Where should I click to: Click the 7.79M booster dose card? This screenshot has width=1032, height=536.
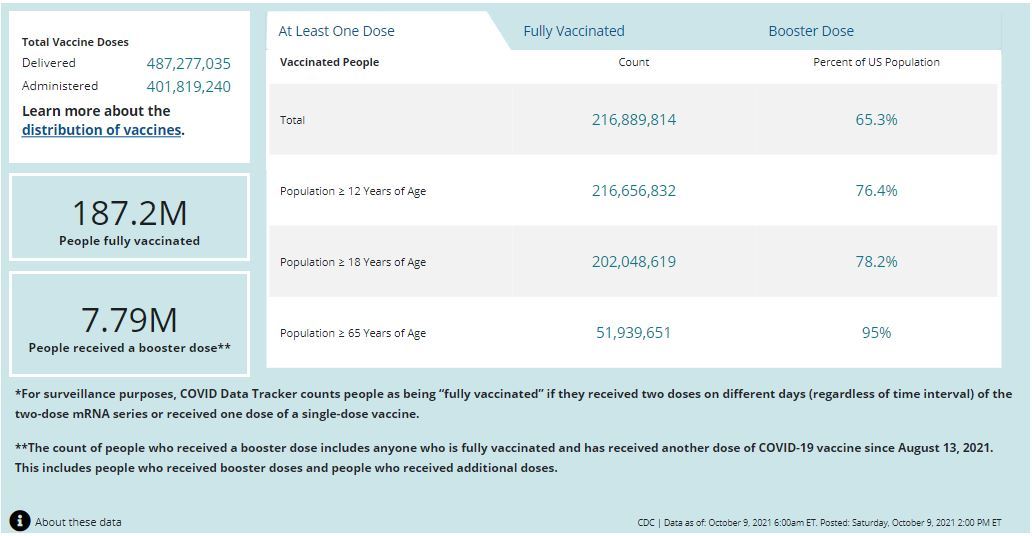(129, 326)
